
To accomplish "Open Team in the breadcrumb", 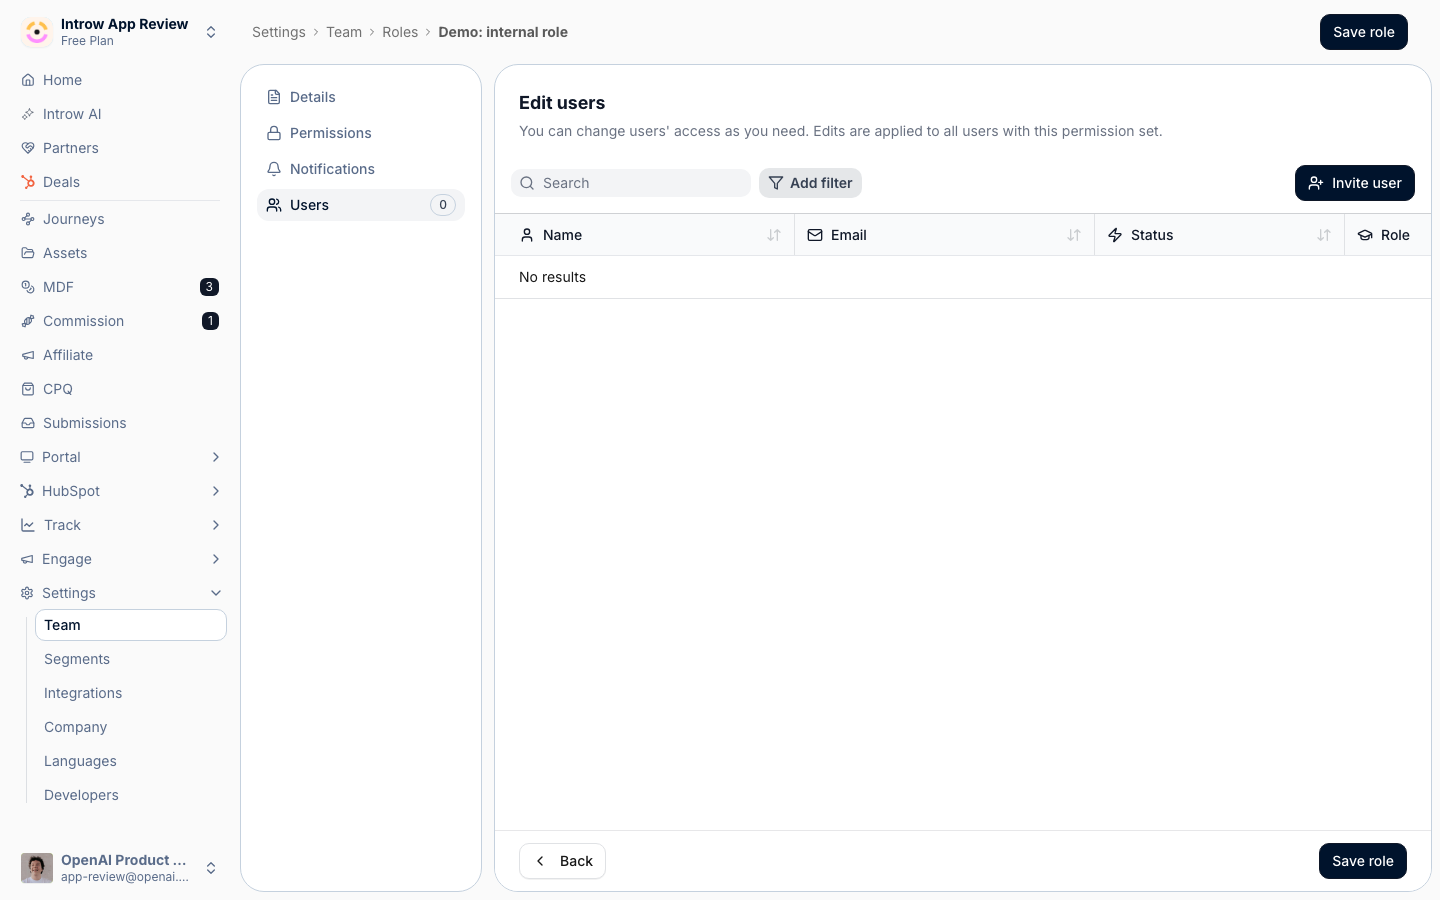I will (344, 32).
